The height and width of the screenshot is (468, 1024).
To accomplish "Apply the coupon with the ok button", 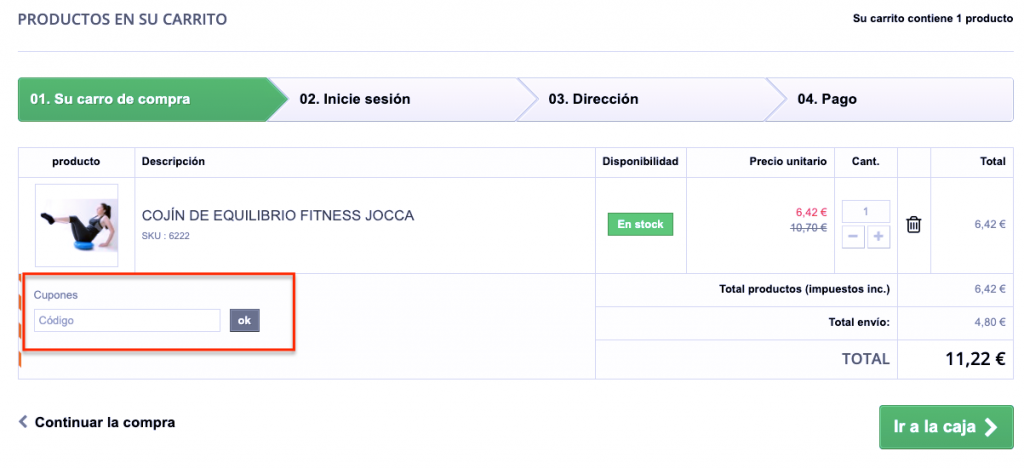I will pyautogui.click(x=244, y=320).
